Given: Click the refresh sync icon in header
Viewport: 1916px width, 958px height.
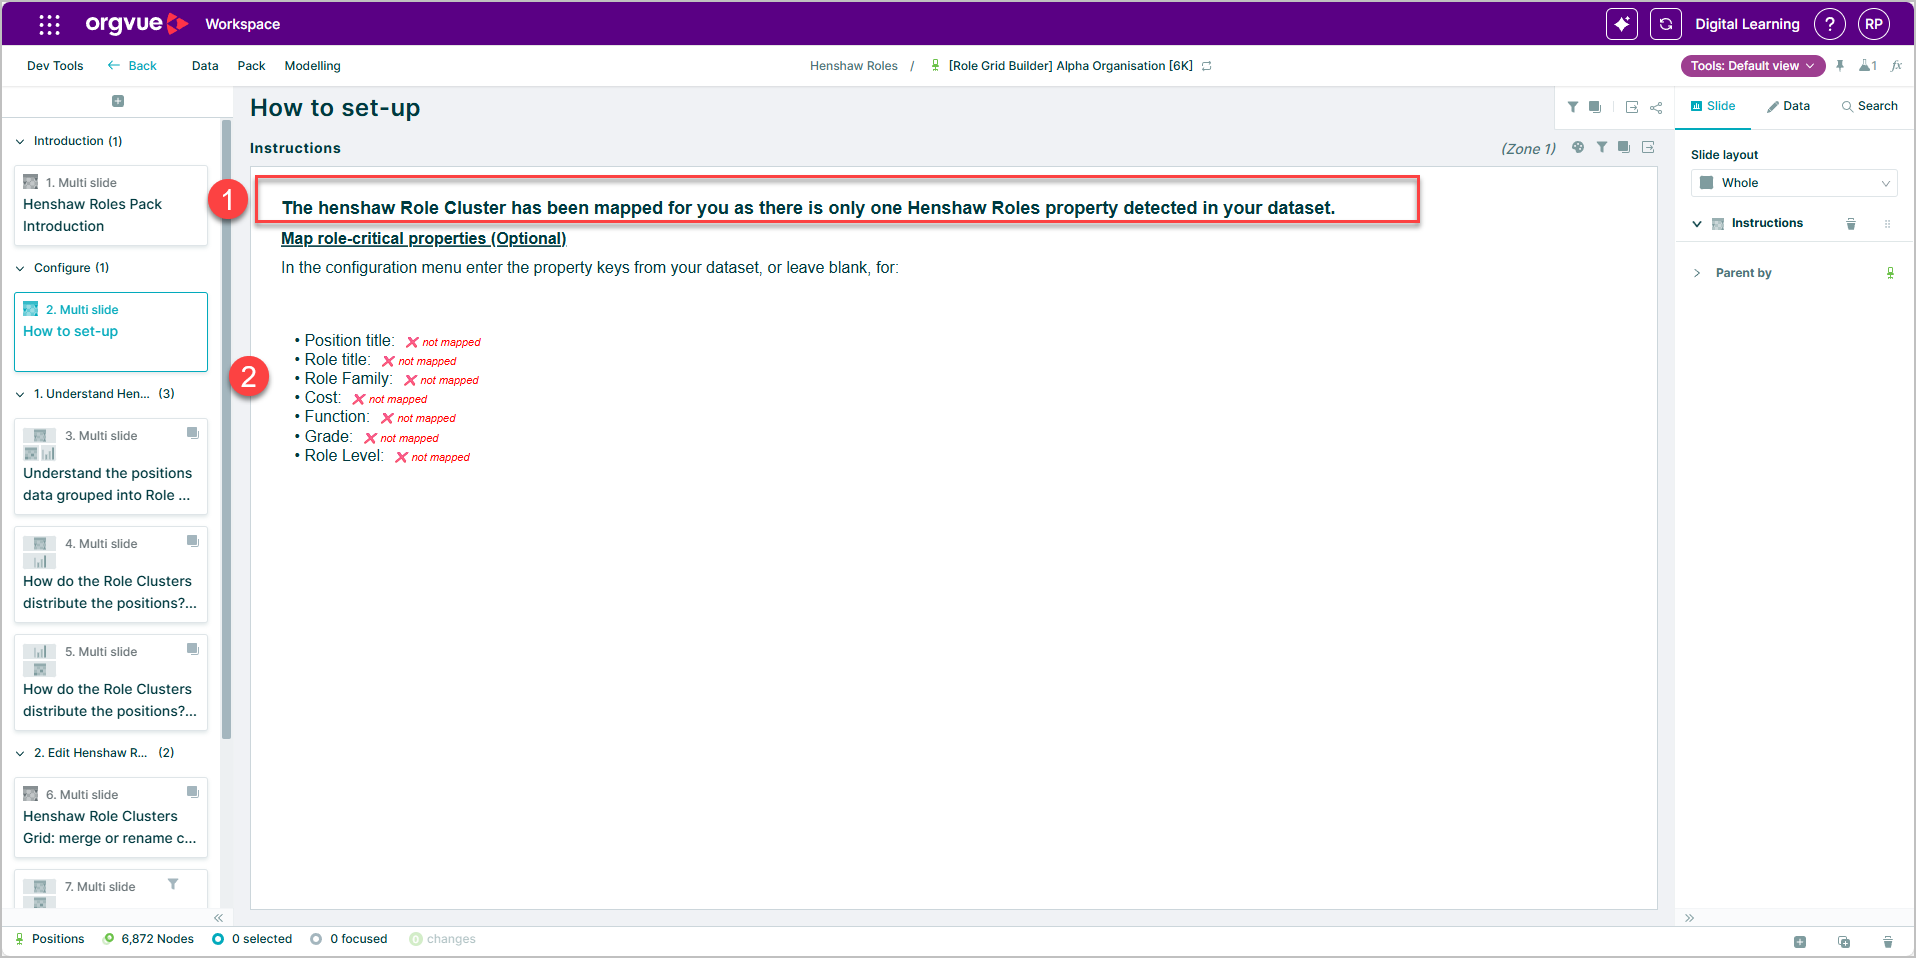Looking at the screenshot, I should (x=1665, y=24).
